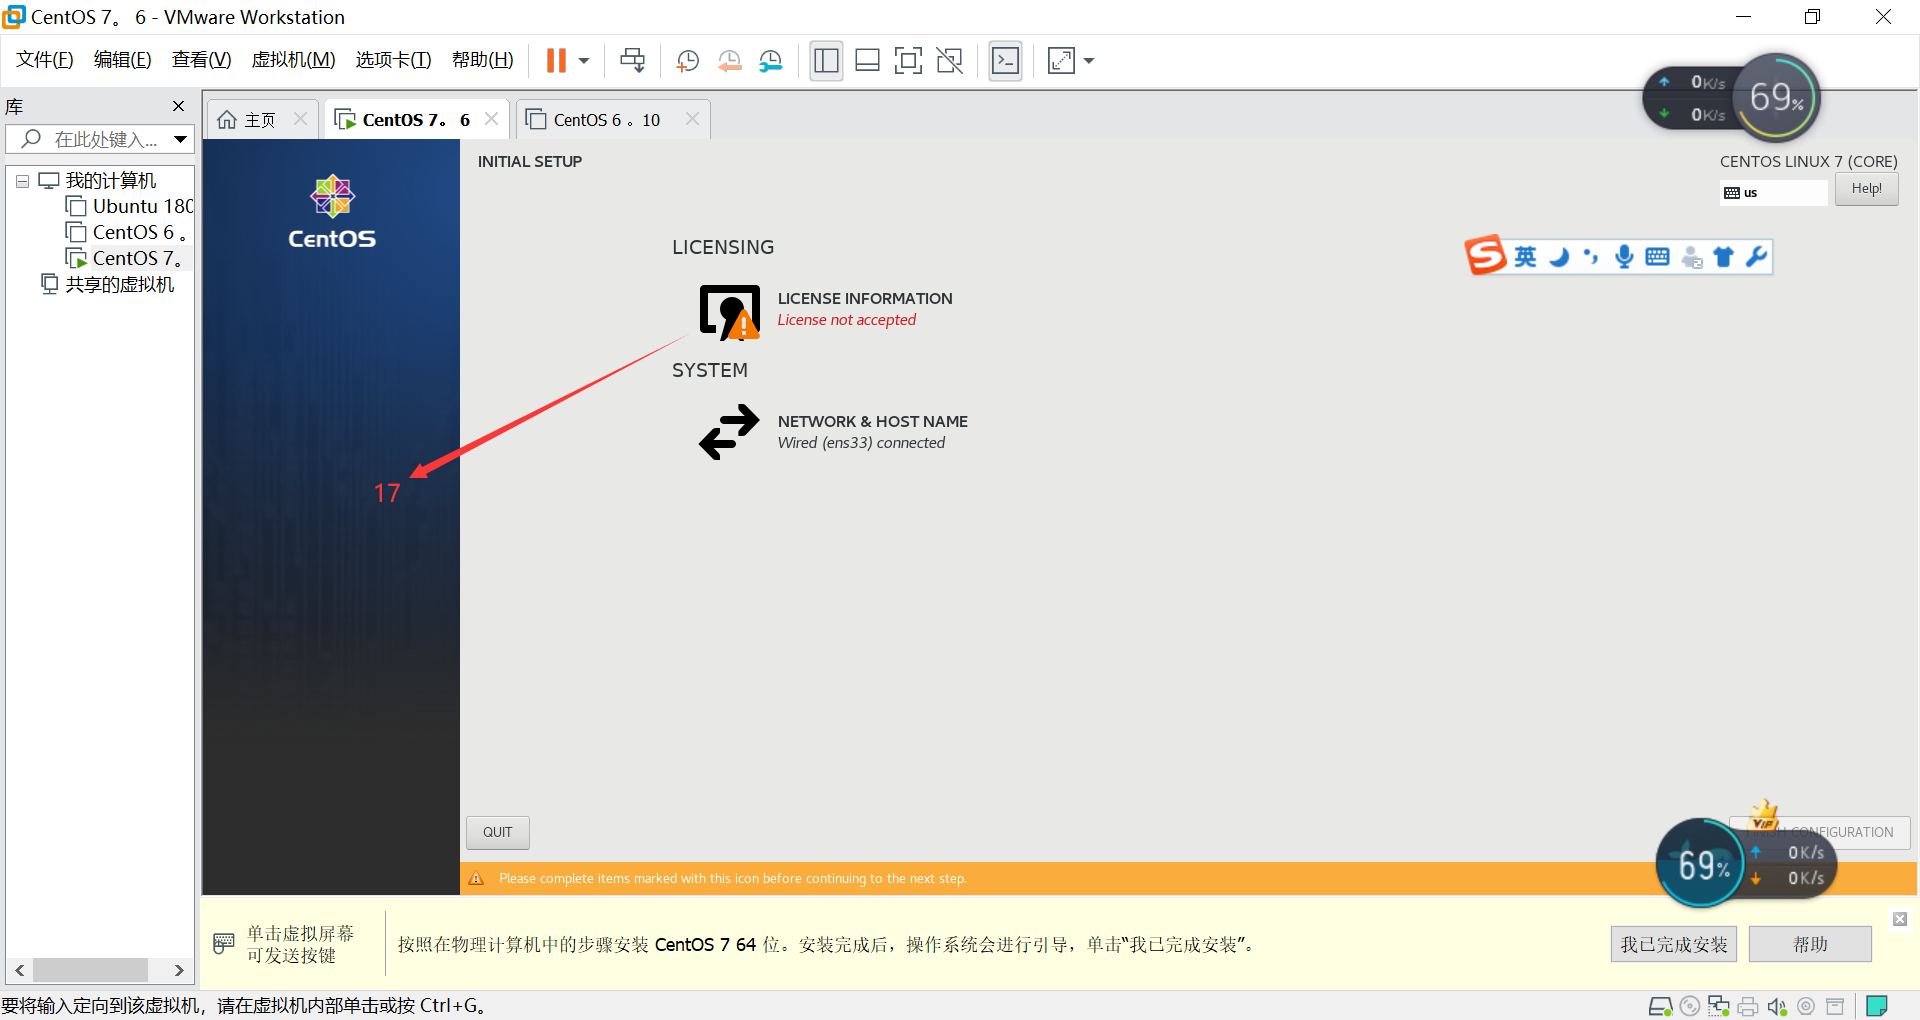Open Sogou skin box shirt icon

1723,257
